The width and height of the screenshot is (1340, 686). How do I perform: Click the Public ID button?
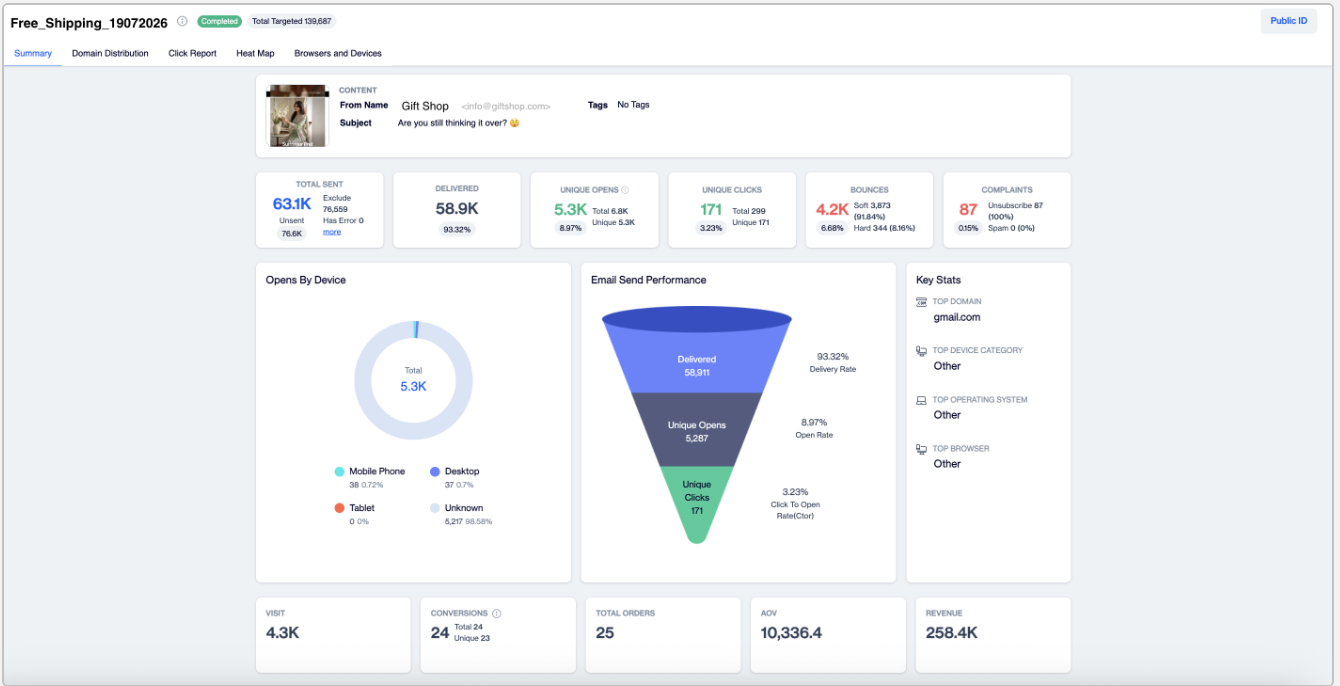(x=1289, y=21)
